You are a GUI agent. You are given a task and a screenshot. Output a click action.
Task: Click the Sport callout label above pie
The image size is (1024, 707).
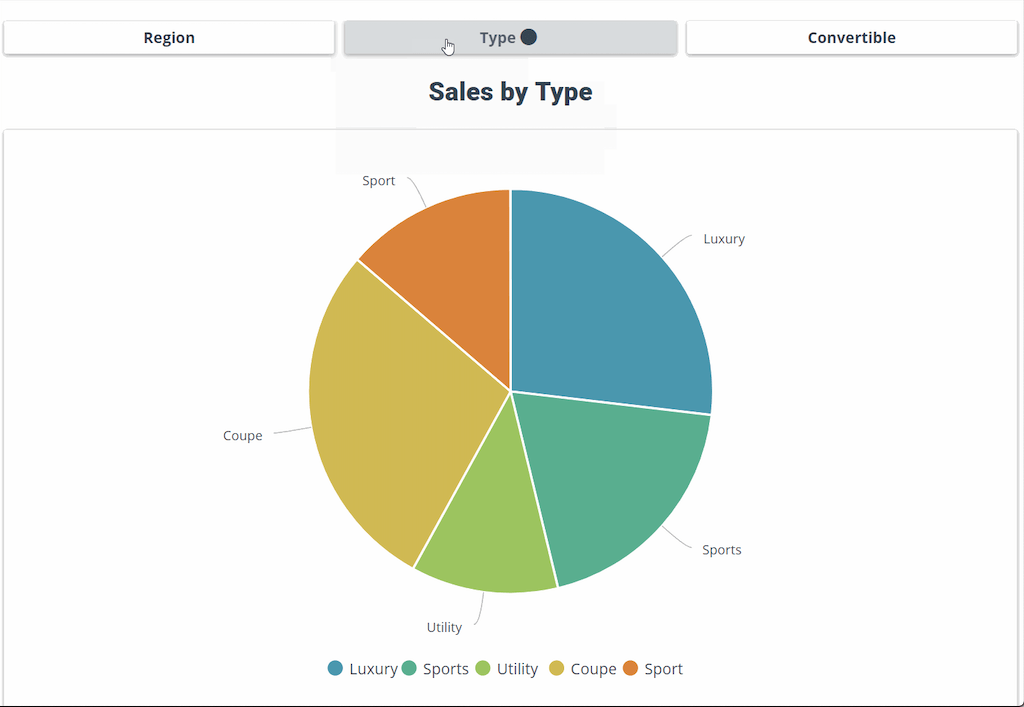pyautogui.click(x=379, y=181)
